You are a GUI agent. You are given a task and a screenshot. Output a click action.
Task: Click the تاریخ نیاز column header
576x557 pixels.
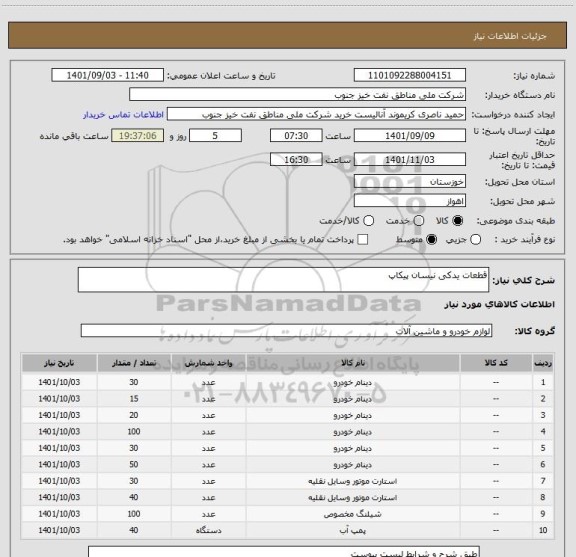click(x=59, y=363)
